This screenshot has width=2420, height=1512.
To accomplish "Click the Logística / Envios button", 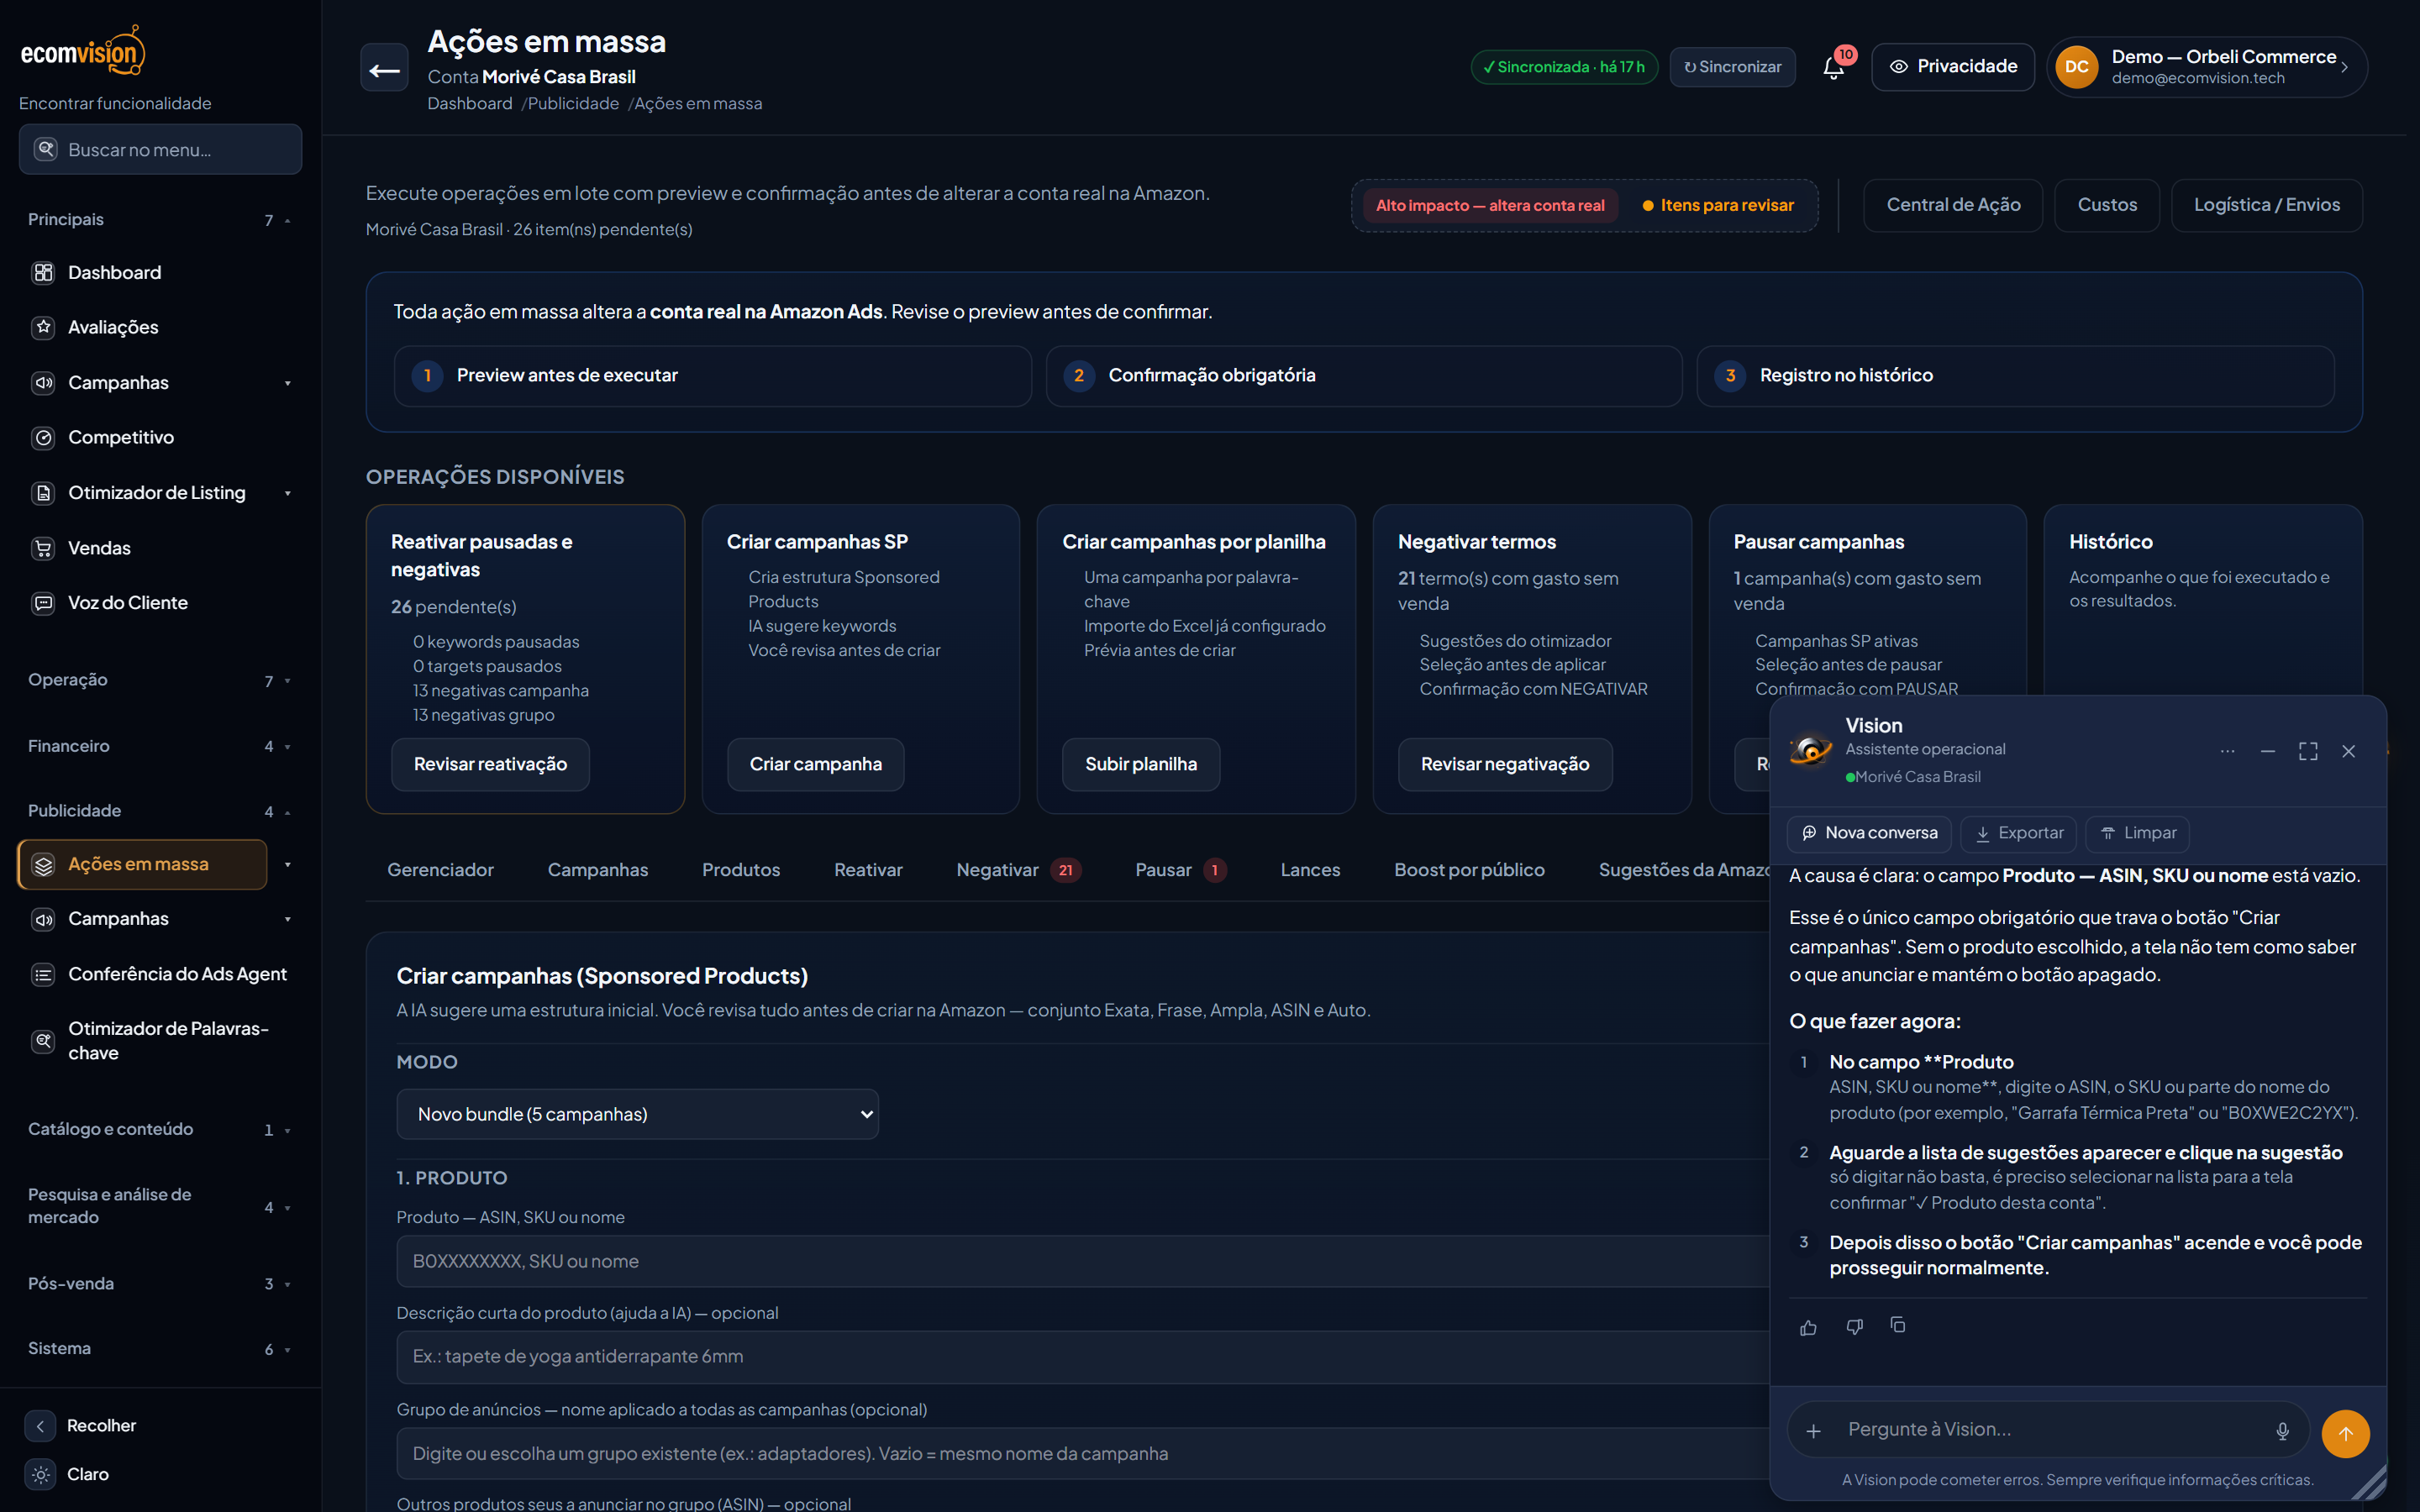I will point(2266,205).
